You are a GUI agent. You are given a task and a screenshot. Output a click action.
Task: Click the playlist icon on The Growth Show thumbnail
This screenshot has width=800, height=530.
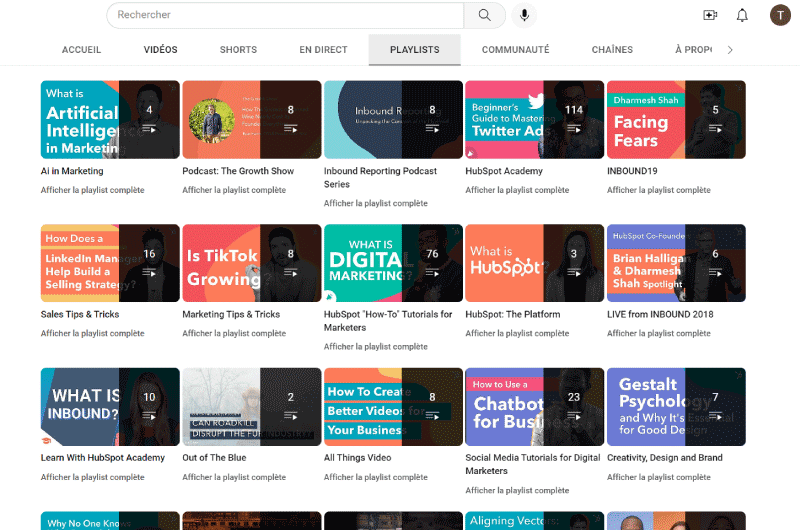(290, 129)
